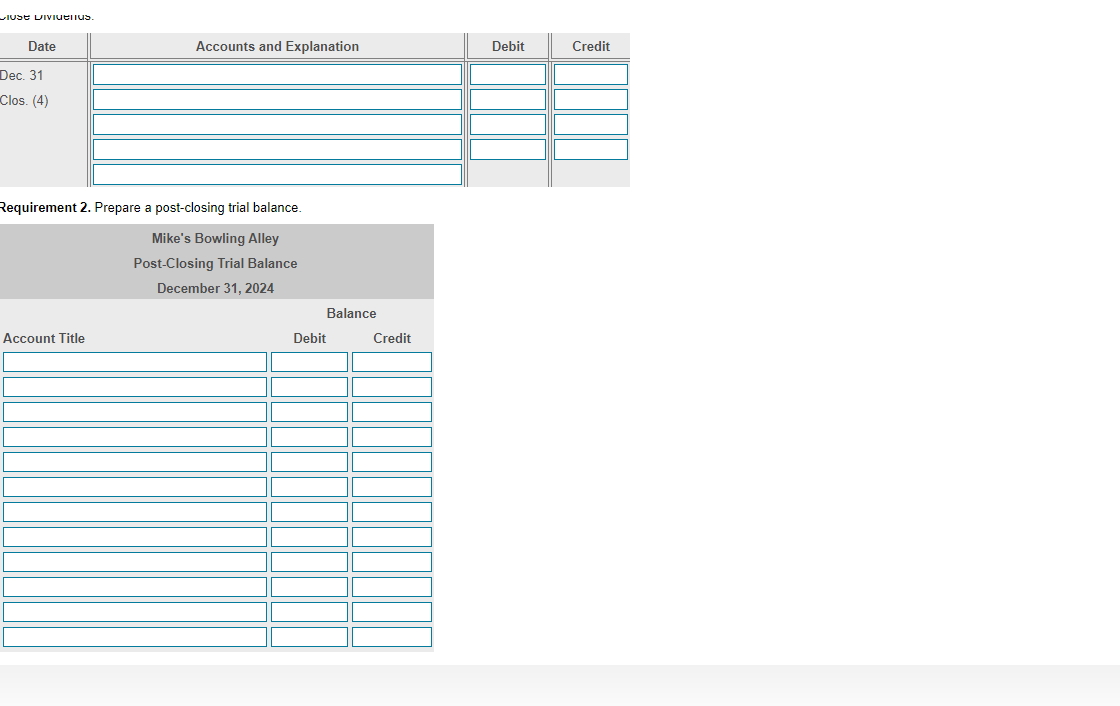This screenshot has width=1120, height=706.
Task: Click the Dec. 31 row journal debit field
Action: tap(508, 74)
